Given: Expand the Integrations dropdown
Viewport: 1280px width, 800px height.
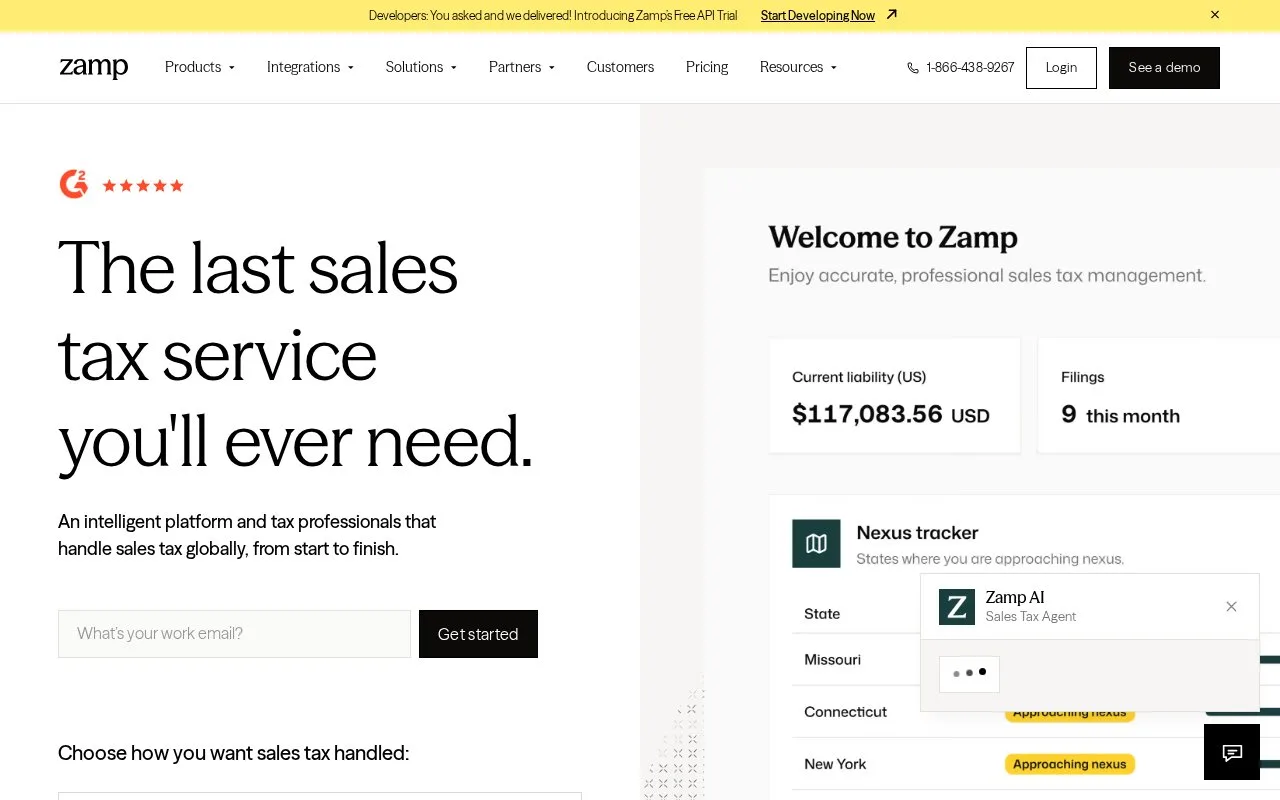Looking at the screenshot, I should coord(310,67).
